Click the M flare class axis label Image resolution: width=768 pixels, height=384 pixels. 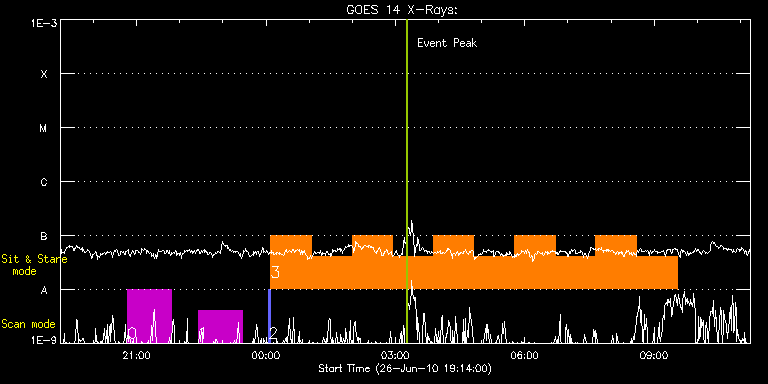(x=44, y=128)
